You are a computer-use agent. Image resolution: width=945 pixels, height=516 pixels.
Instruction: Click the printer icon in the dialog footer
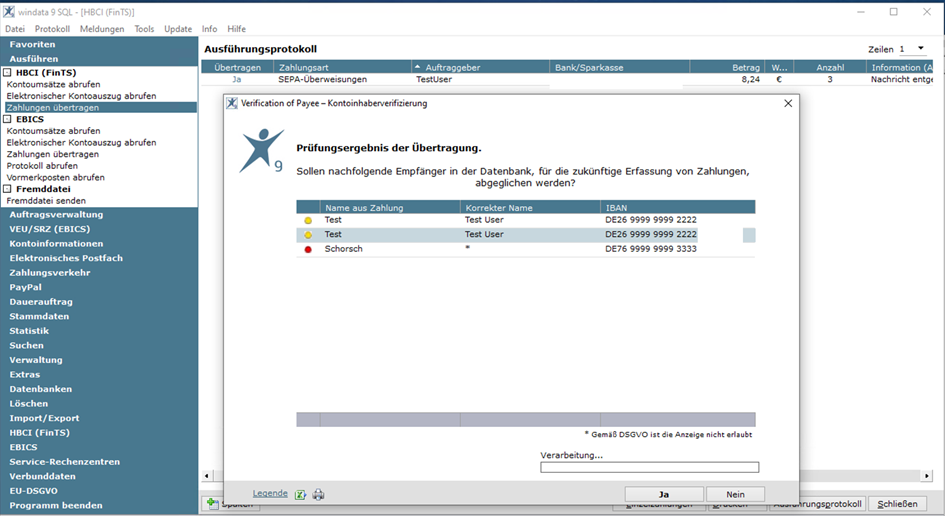(x=318, y=494)
